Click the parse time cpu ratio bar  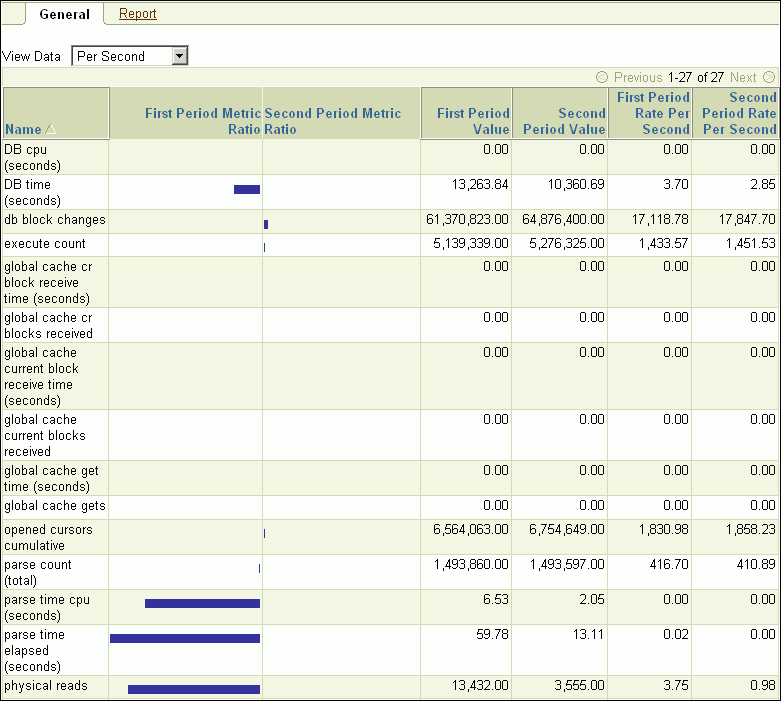[202, 603]
